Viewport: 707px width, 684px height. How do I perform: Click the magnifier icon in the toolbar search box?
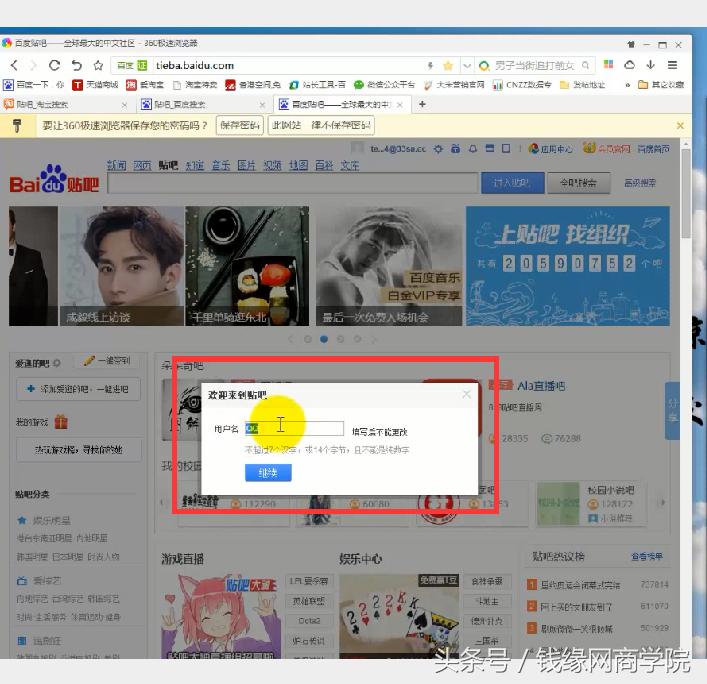click(585, 65)
